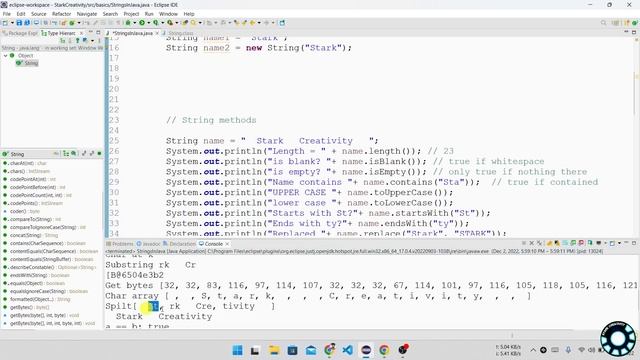Open the Source menu
640x360 pixels.
[x=39, y=14]
